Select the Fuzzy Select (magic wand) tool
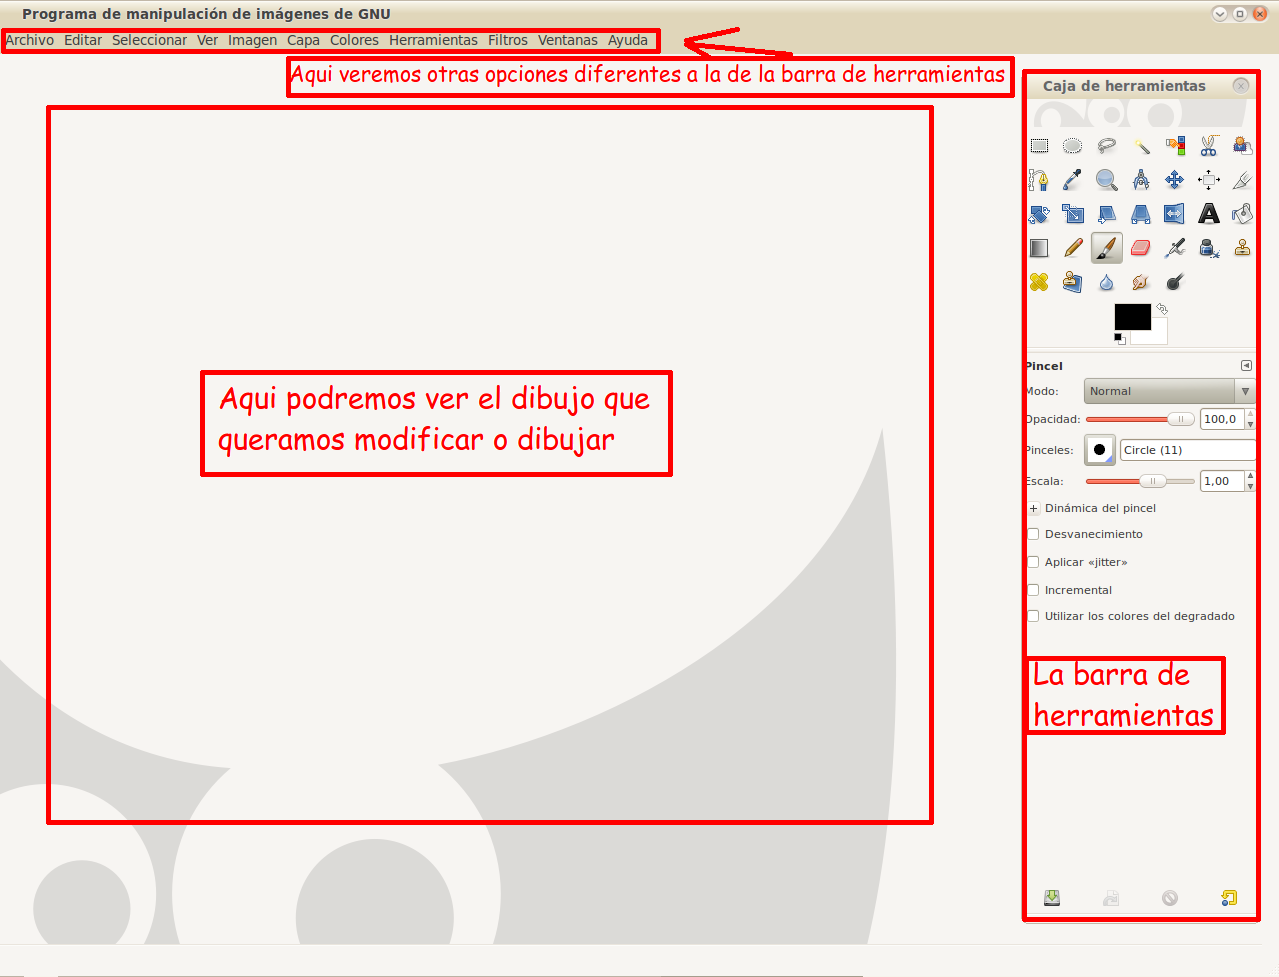 (x=1140, y=145)
